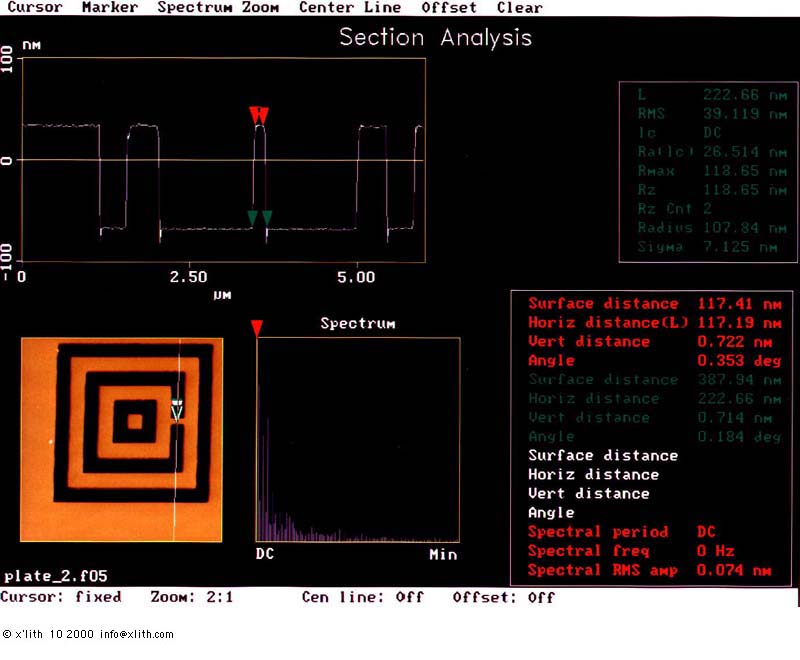Click the green Surface distance 387.94 nm row
The width and height of the screenshot is (800, 660).
point(655,379)
